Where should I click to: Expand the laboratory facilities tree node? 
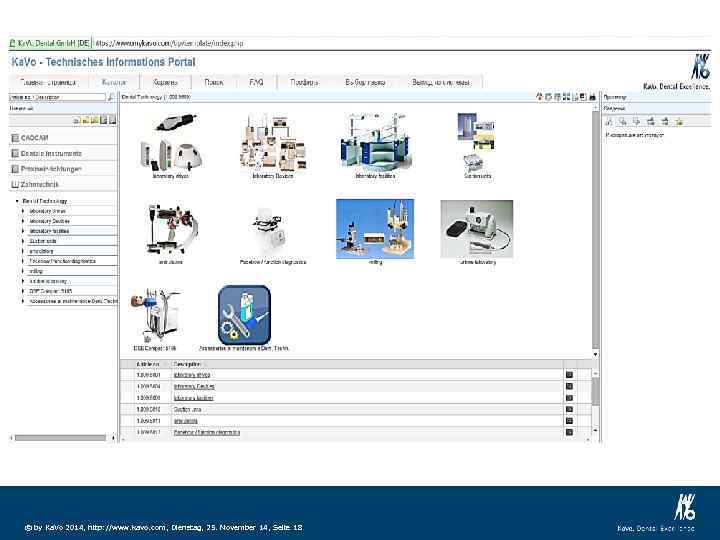pos(23,231)
